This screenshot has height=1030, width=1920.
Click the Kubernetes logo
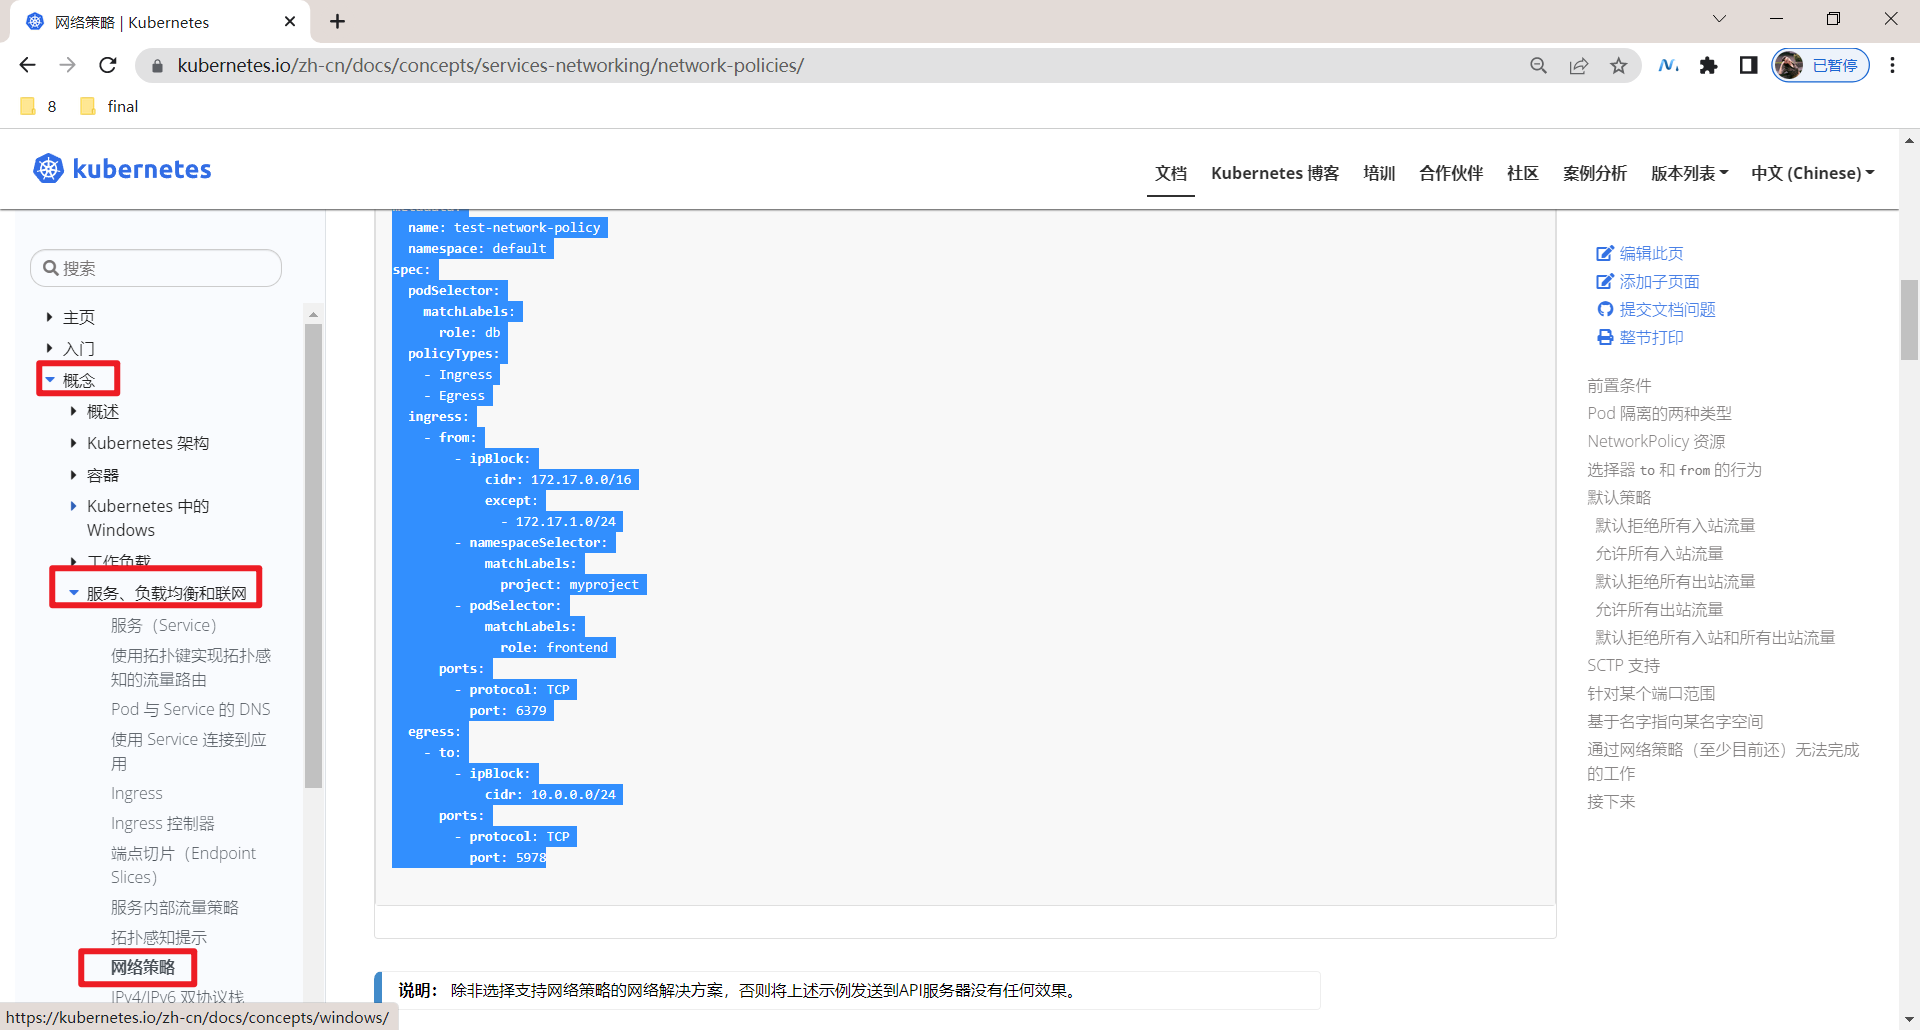[122, 169]
